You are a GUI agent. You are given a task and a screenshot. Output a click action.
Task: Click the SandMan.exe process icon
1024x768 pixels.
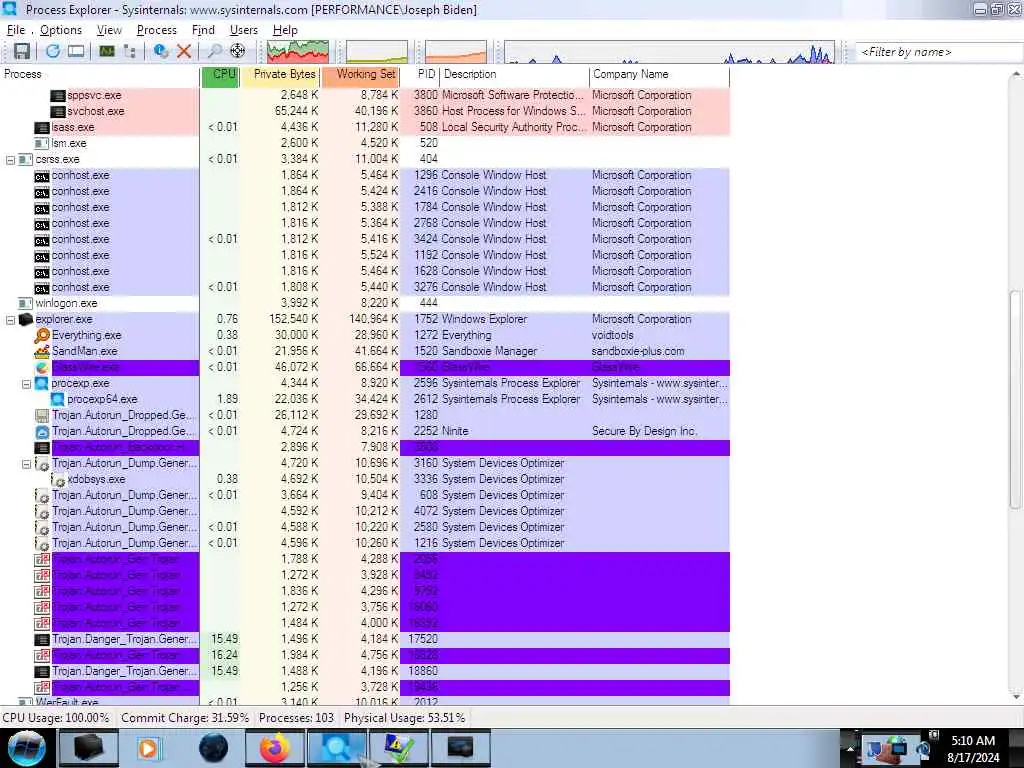[x=42, y=351]
